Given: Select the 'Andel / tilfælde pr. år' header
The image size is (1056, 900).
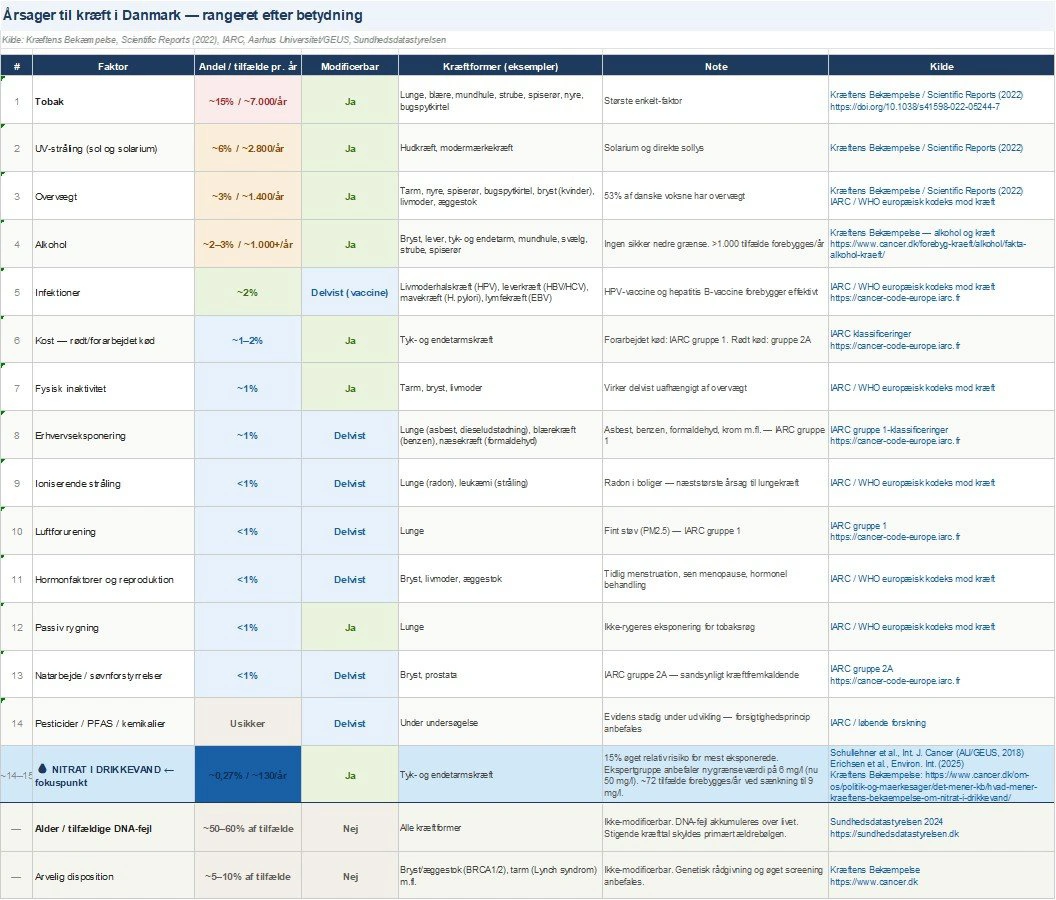Looking at the screenshot, I should (x=248, y=67).
